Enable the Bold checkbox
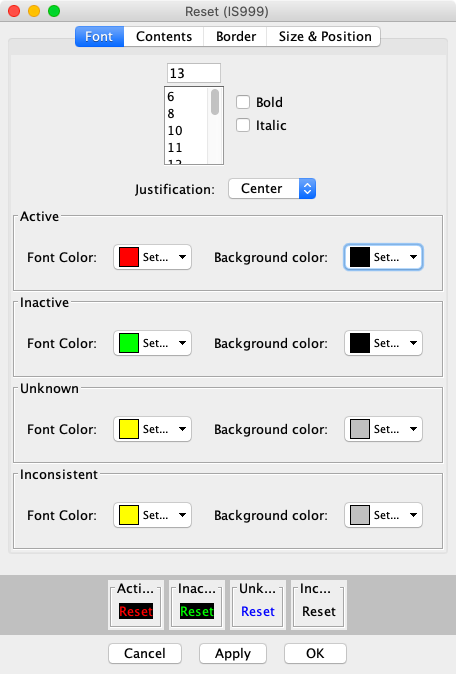Image resolution: width=456 pixels, height=674 pixels. 243,102
